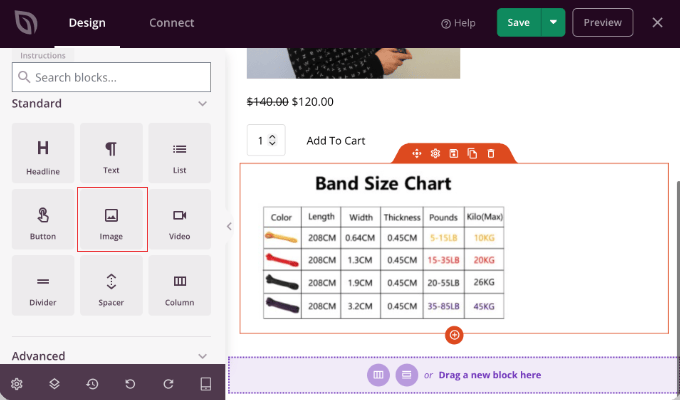Toggle mobile preview icon
Viewport: 680px width, 400px height.
[206, 384]
